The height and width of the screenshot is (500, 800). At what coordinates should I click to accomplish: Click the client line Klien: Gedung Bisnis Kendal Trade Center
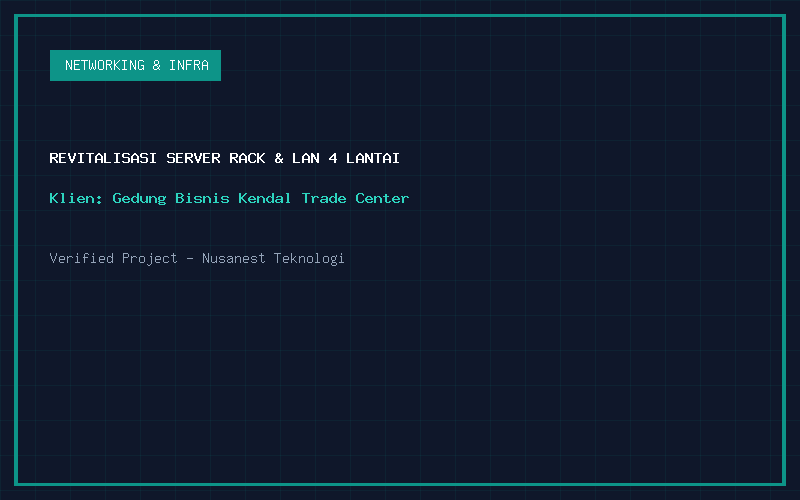[x=229, y=198]
